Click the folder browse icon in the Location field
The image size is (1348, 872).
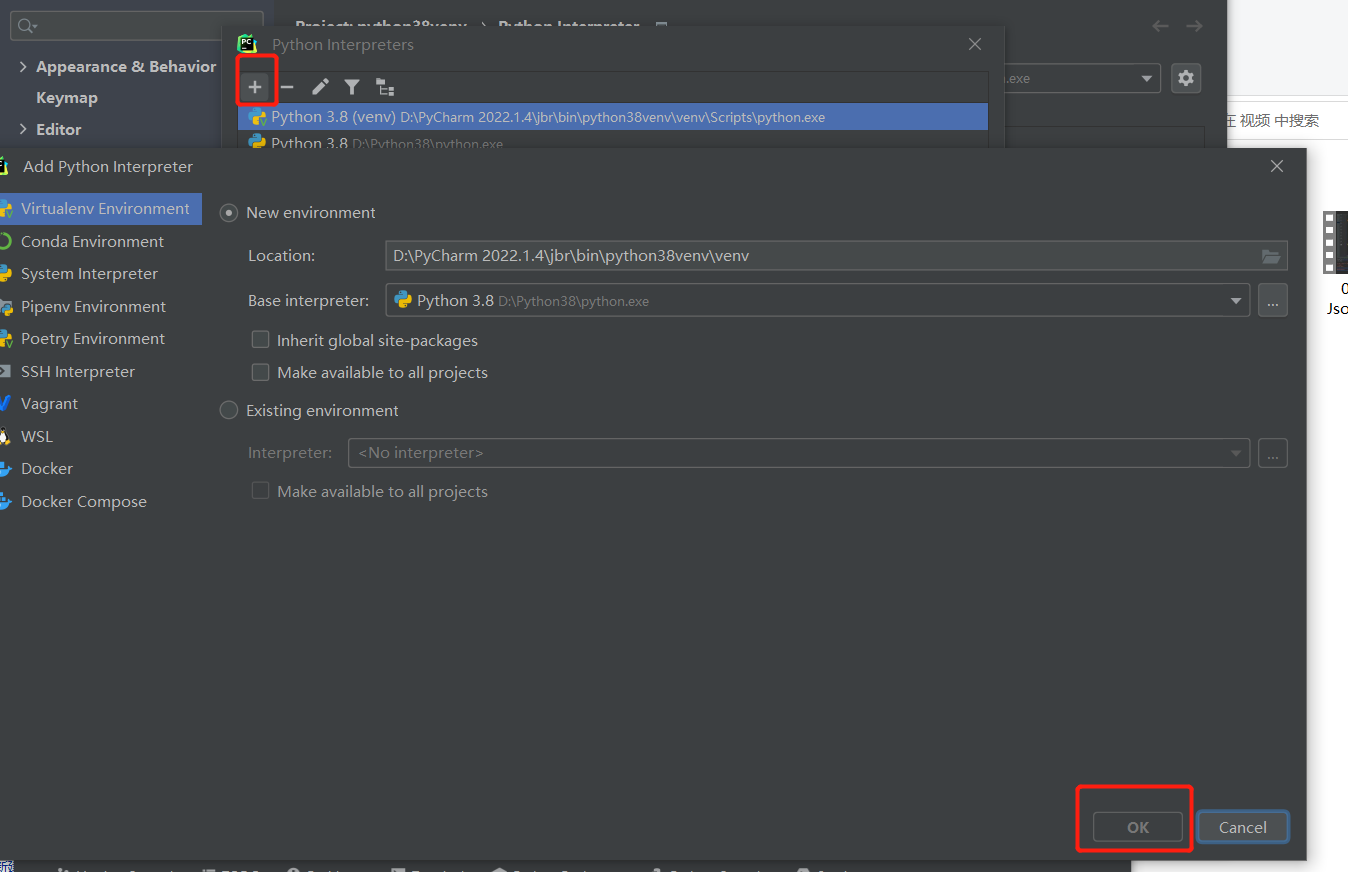point(1271,256)
